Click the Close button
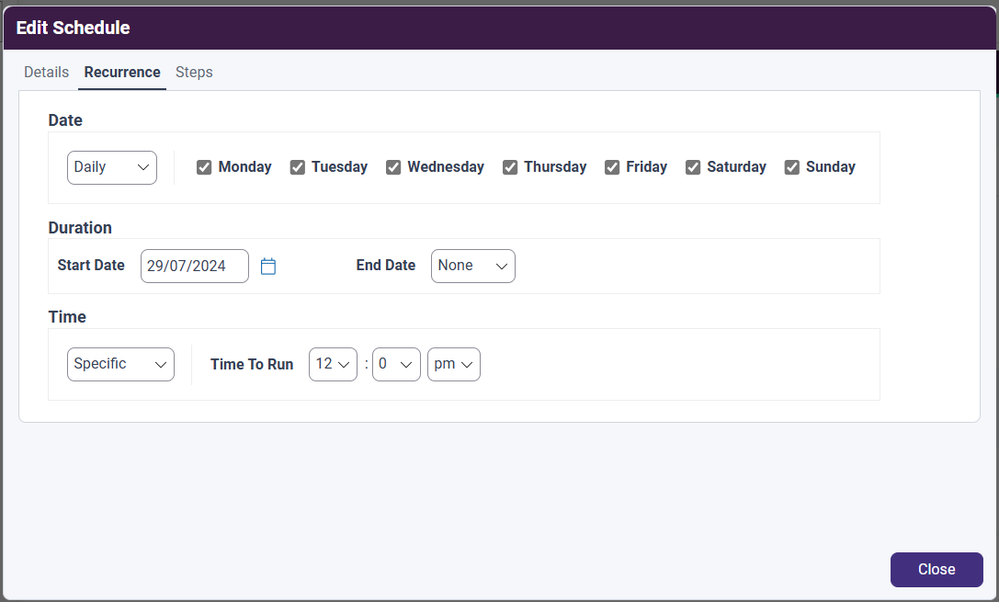This screenshot has height=602, width=999. coord(937,570)
